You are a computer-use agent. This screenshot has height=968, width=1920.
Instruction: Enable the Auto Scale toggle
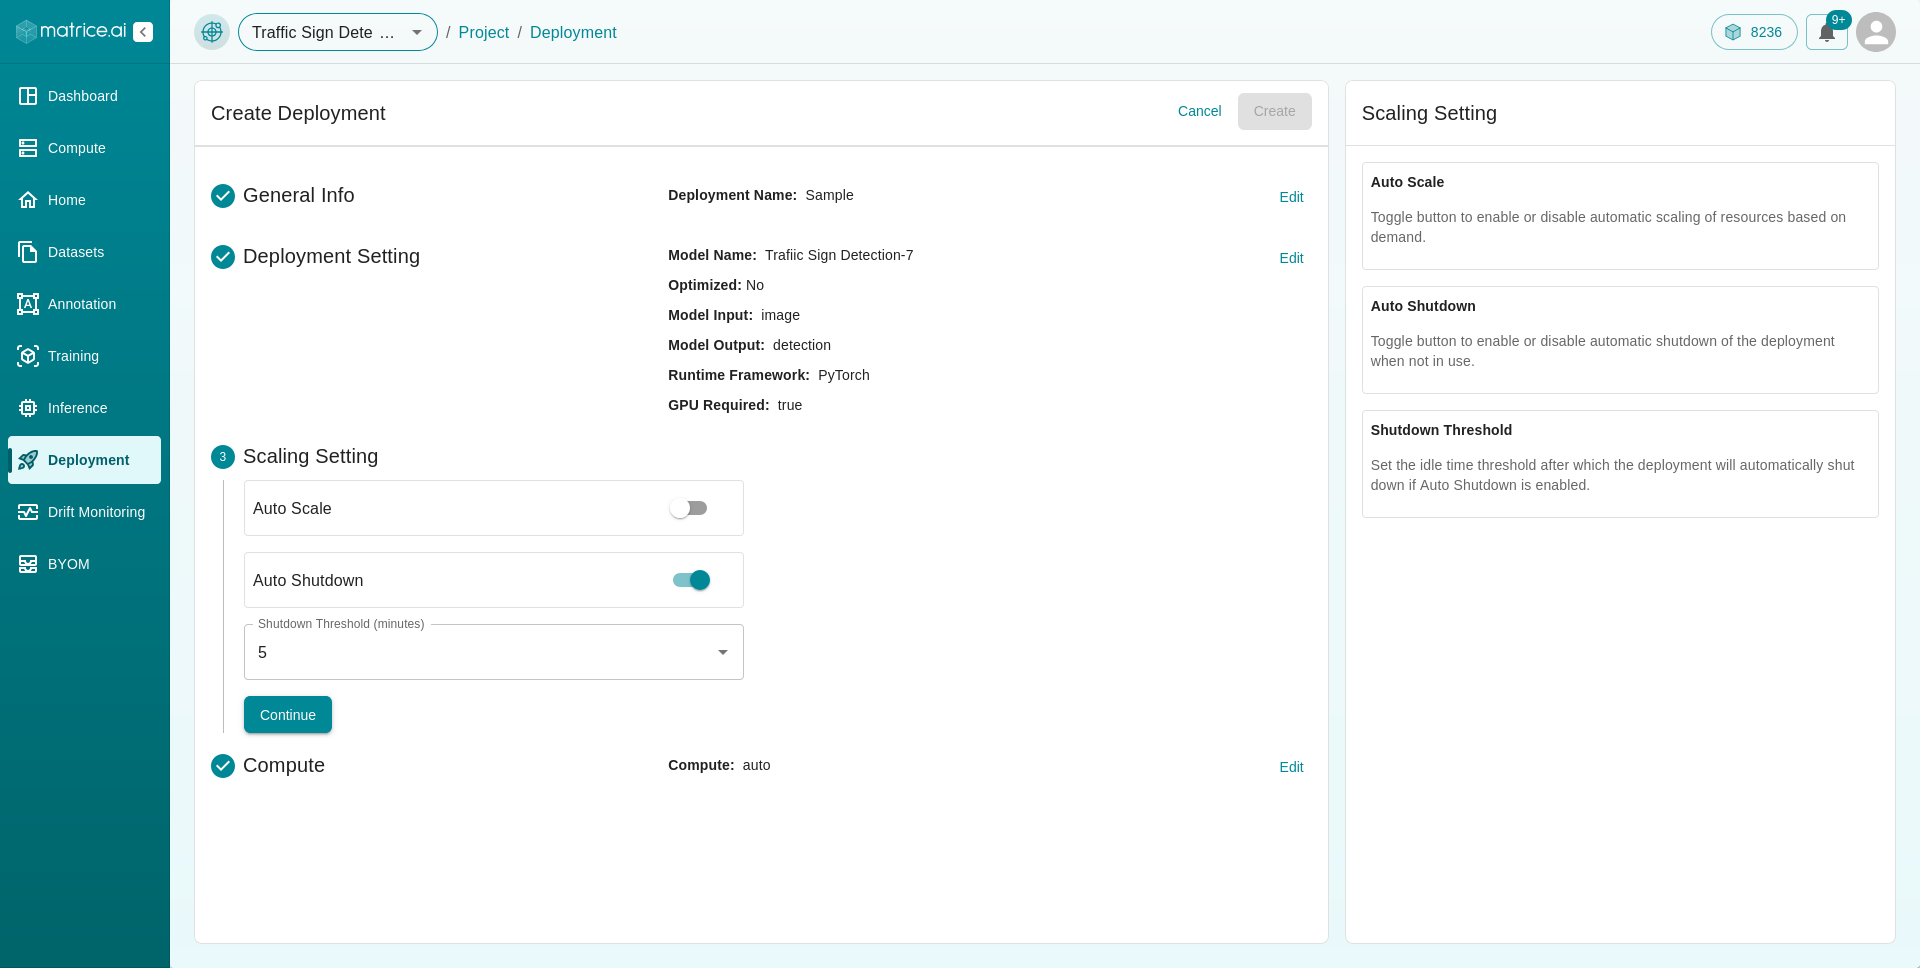coord(689,508)
